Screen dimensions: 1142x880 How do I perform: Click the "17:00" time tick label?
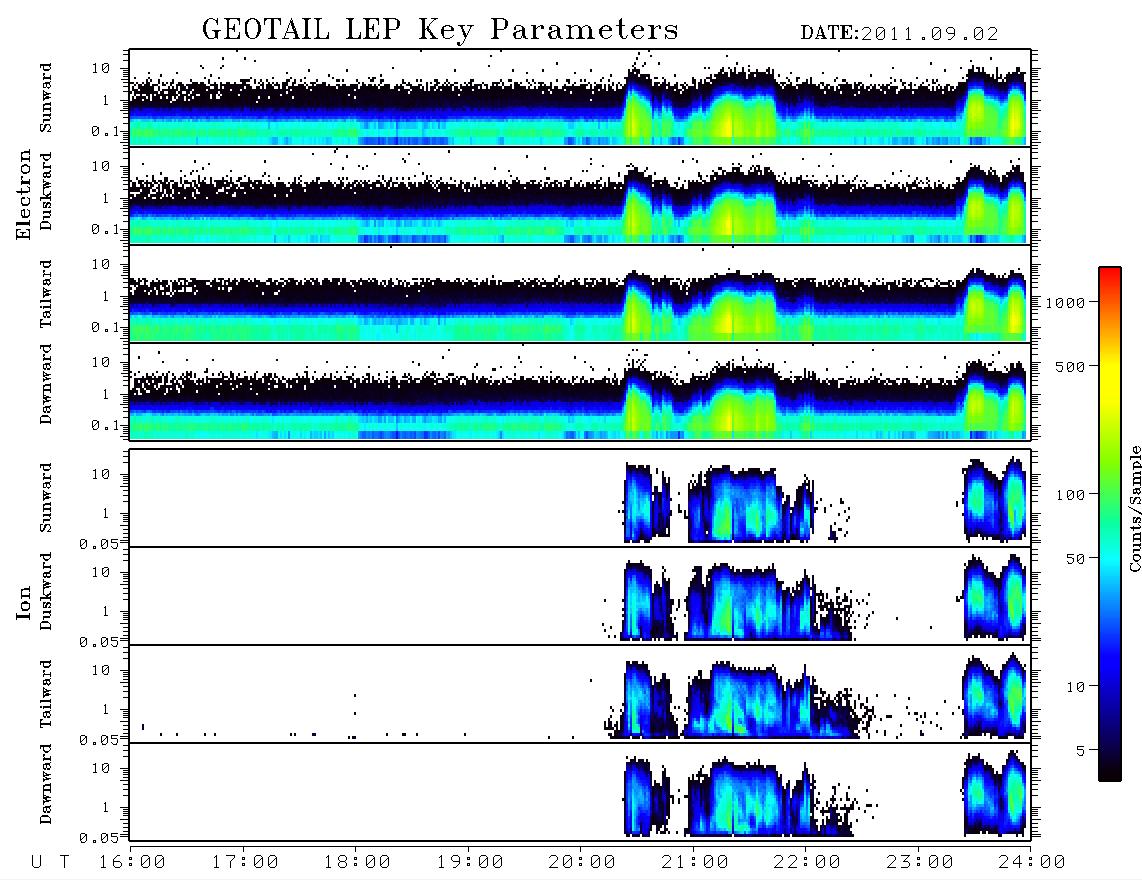[x=245, y=863]
